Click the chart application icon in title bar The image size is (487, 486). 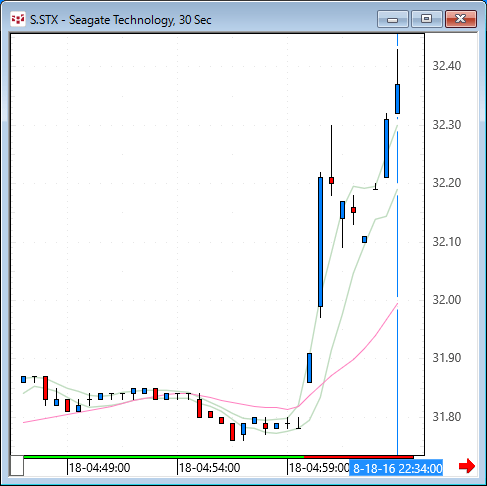[18, 19]
